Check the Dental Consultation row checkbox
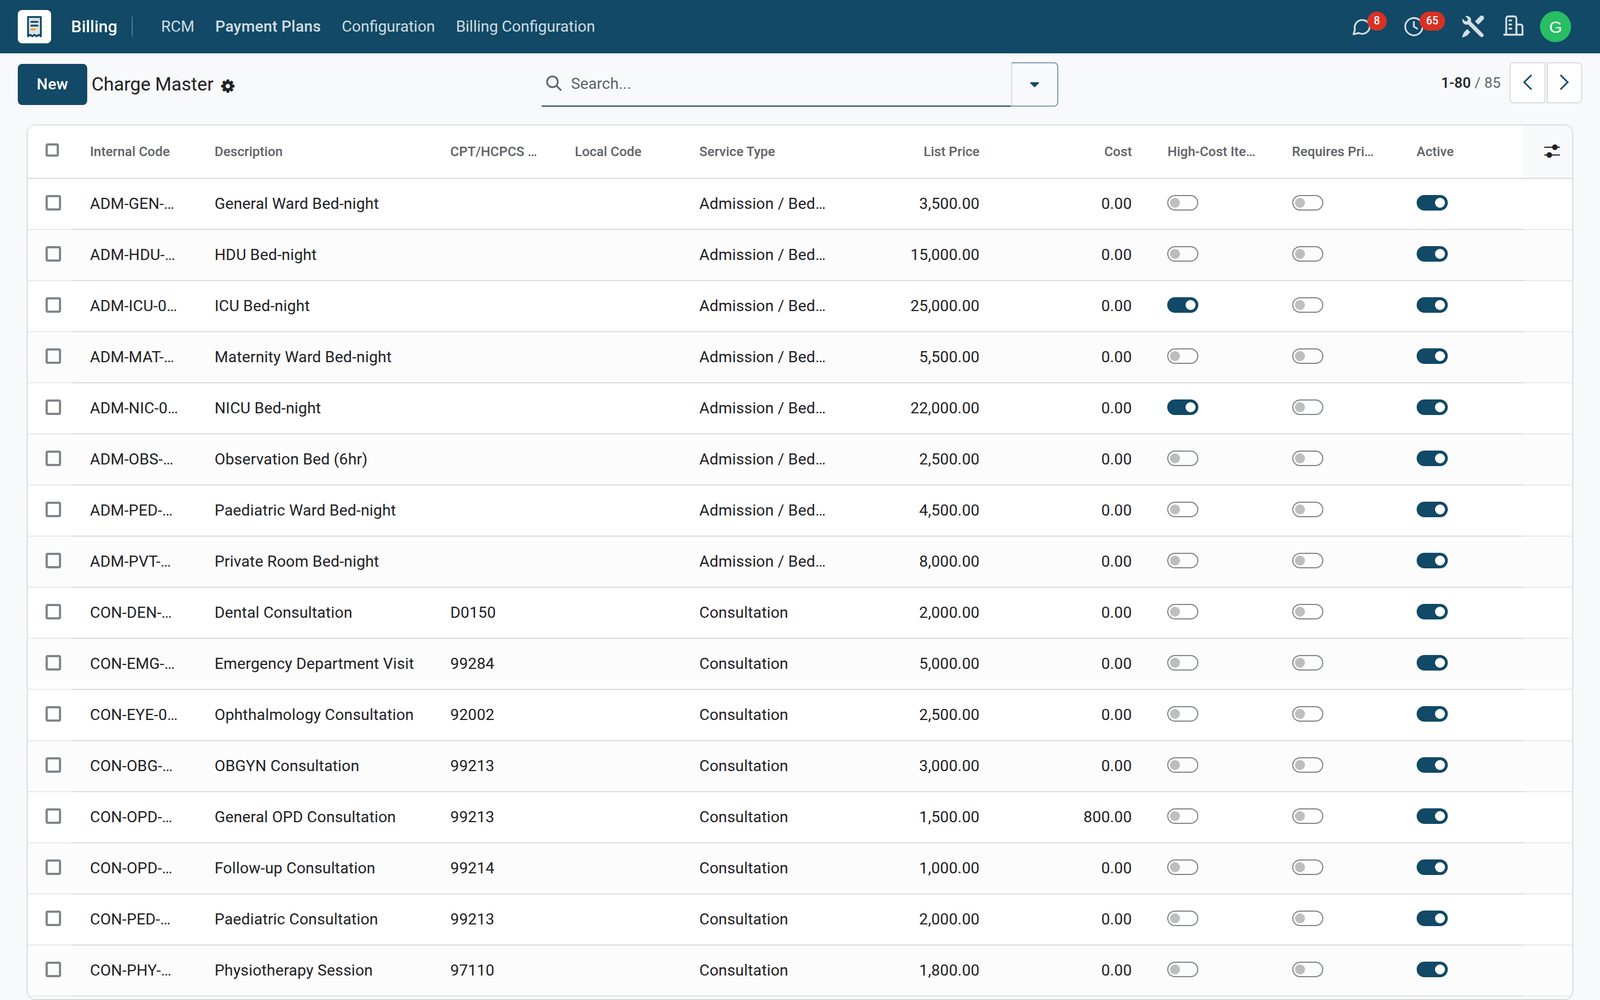Viewport: 1600px width, 1000px height. pos(53,612)
